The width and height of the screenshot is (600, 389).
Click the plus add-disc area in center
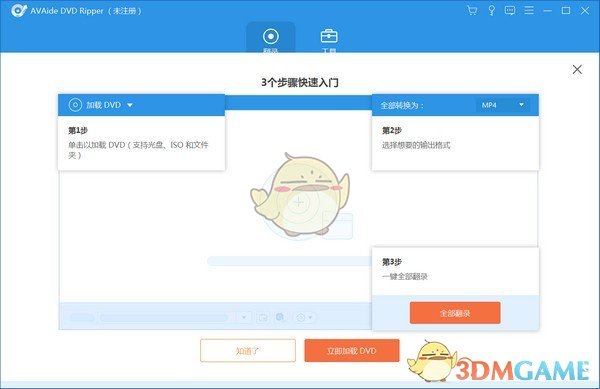point(298,202)
